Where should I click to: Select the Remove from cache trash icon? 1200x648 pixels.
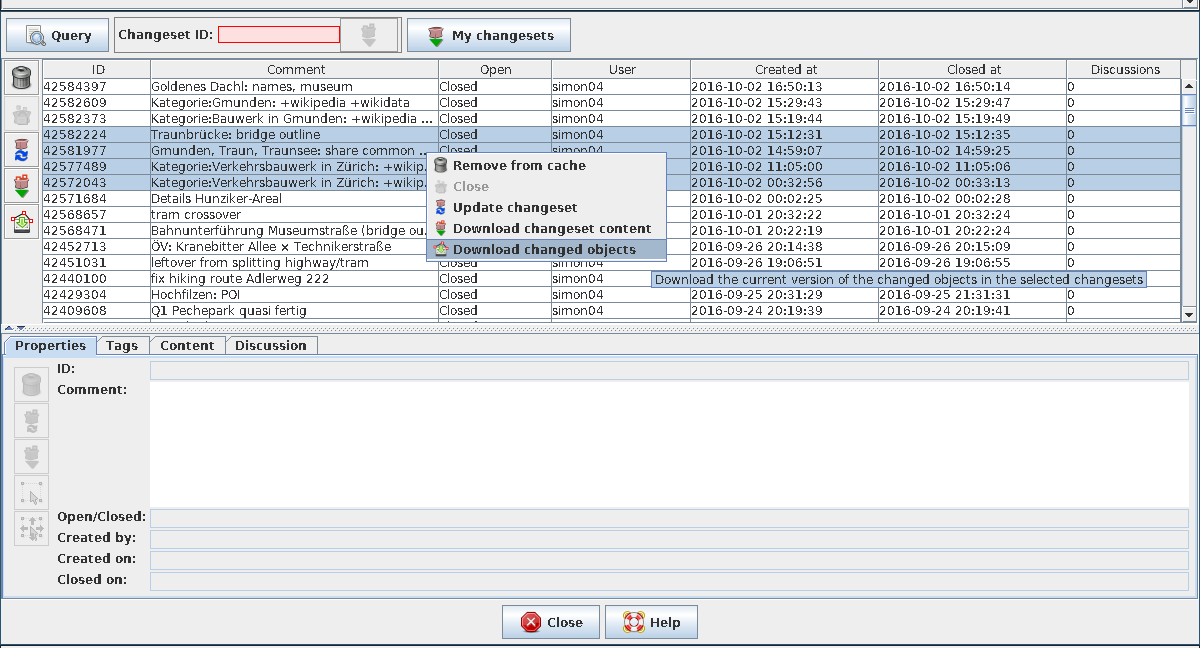click(21, 77)
